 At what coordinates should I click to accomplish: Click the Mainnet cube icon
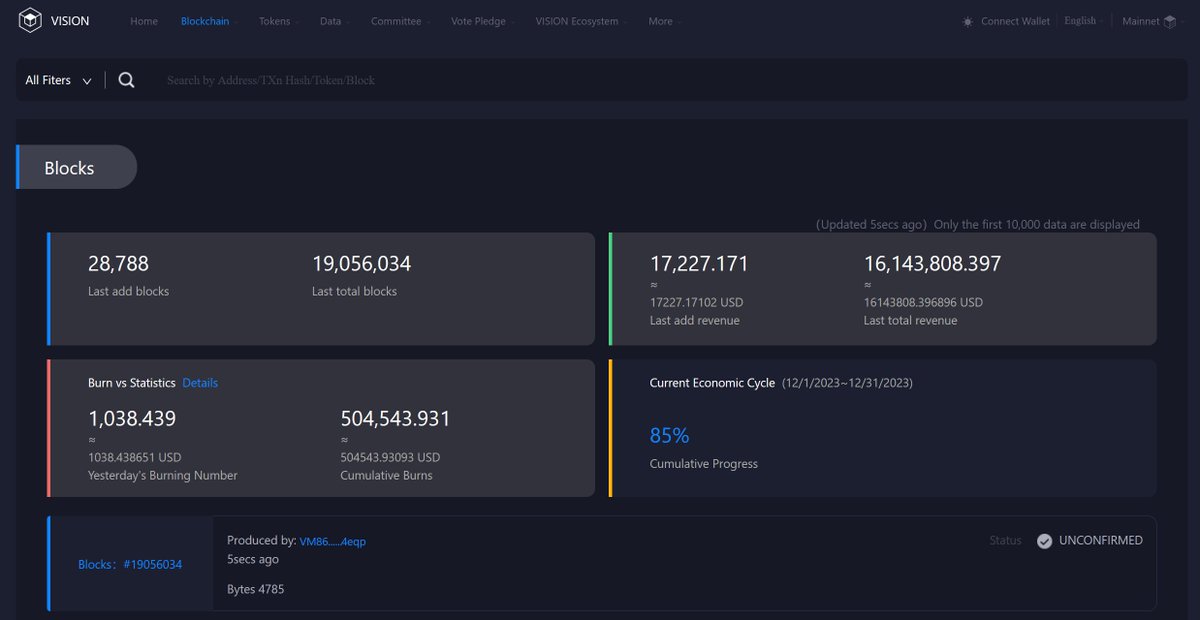coord(1170,21)
